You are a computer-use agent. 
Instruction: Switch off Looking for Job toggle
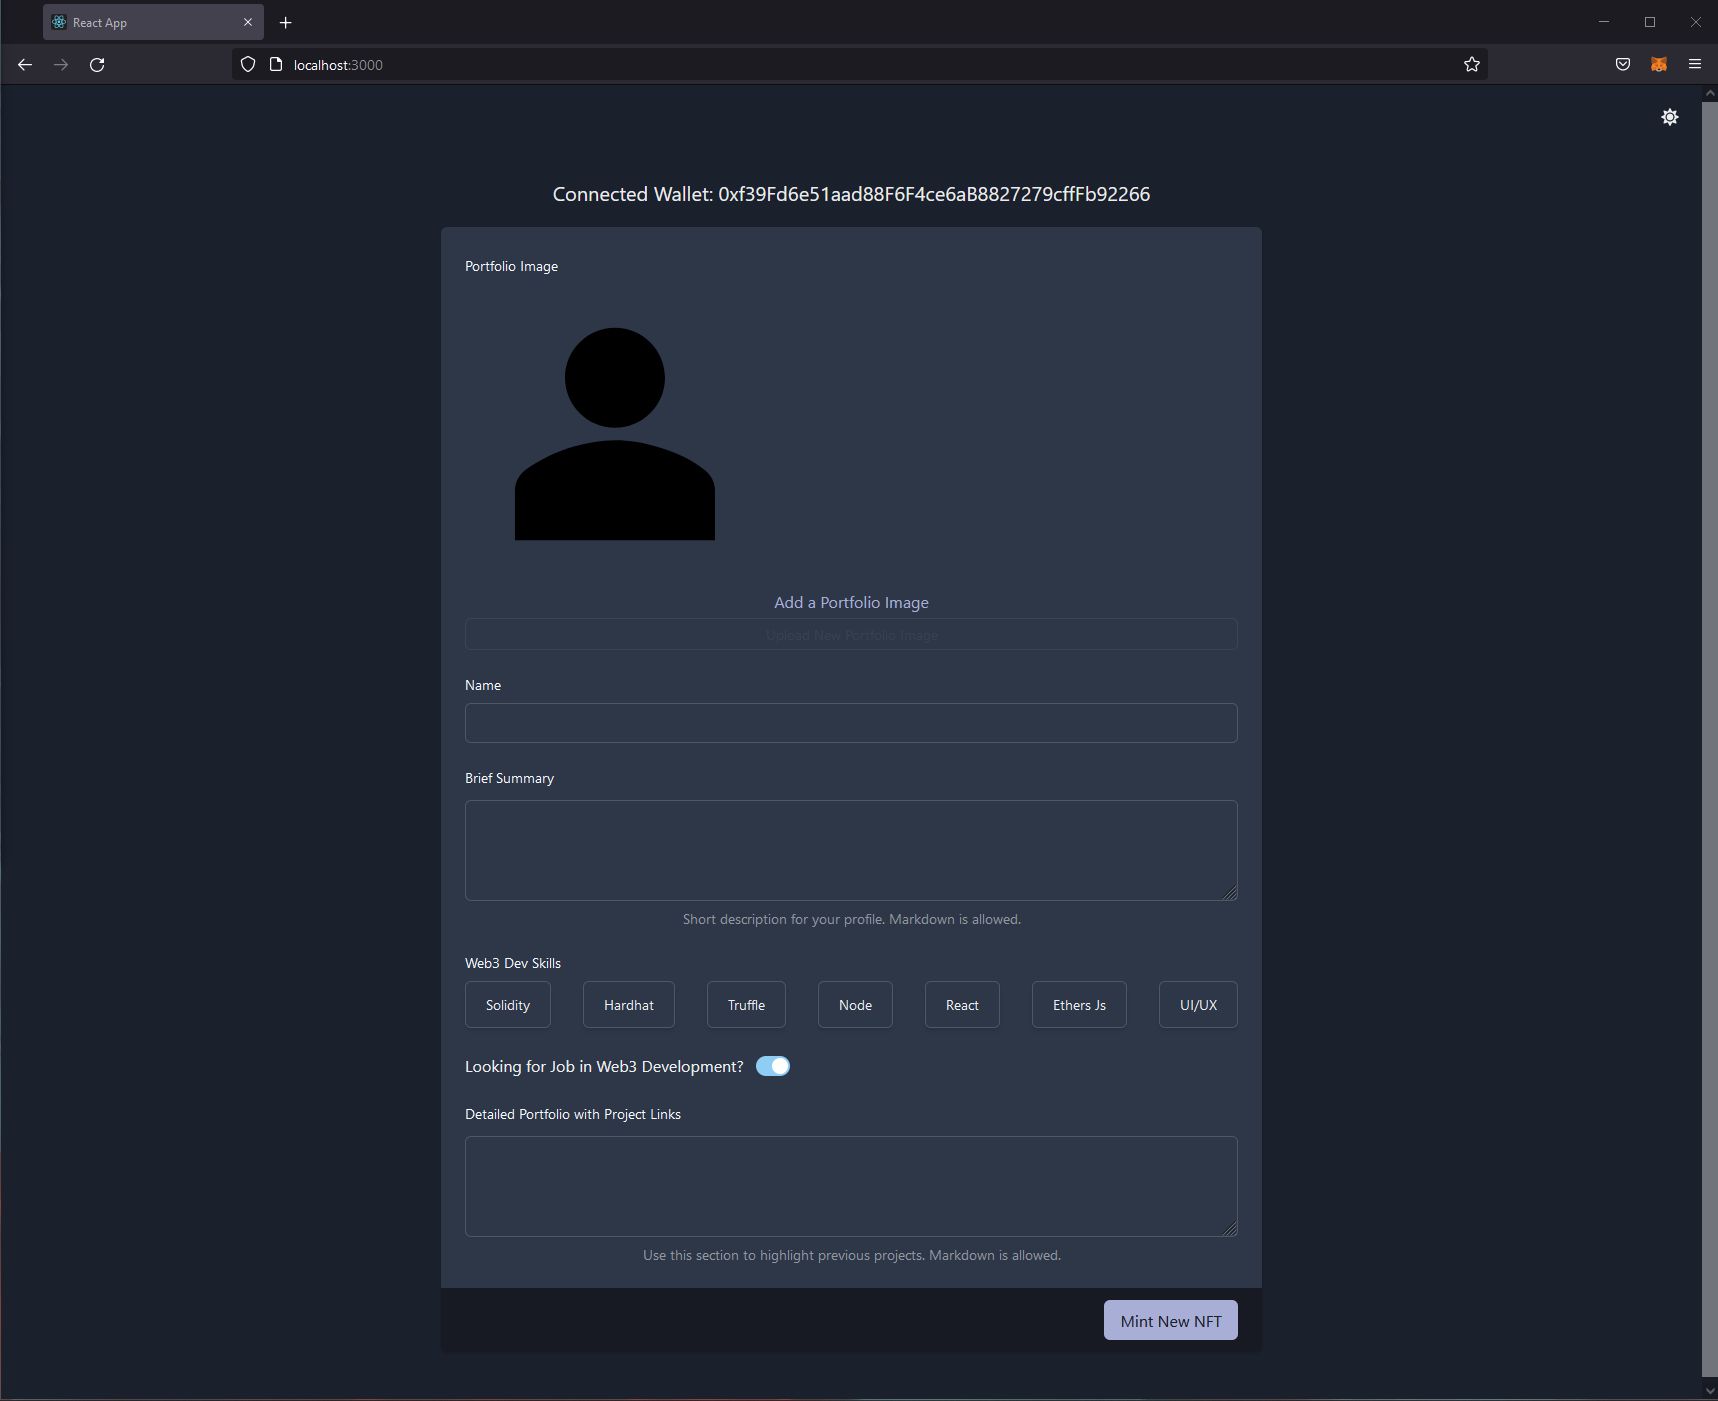point(772,1066)
